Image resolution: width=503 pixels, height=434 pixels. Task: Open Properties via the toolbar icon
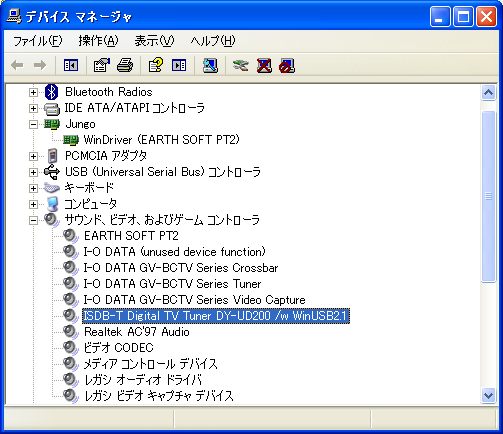tap(102, 65)
